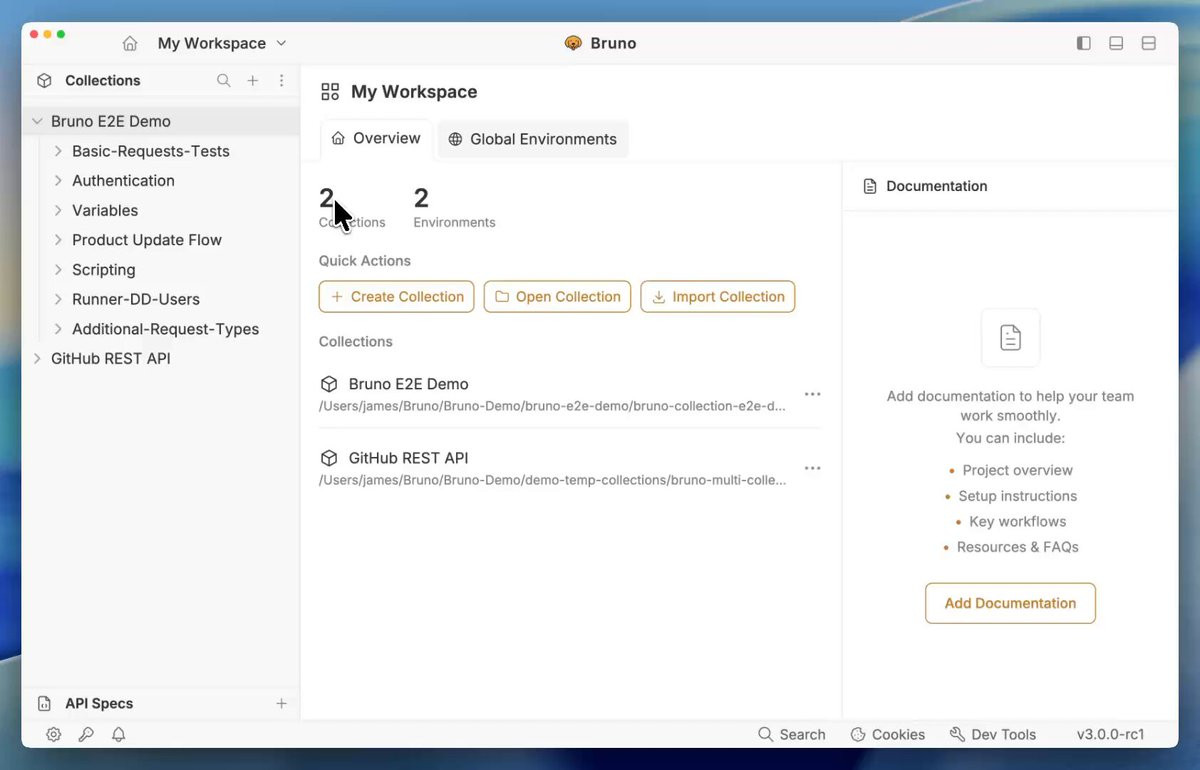The width and height of the screenshot is (1200, 770).
Task: Click the My Workspace grid icon
Action: pos(330,92)
